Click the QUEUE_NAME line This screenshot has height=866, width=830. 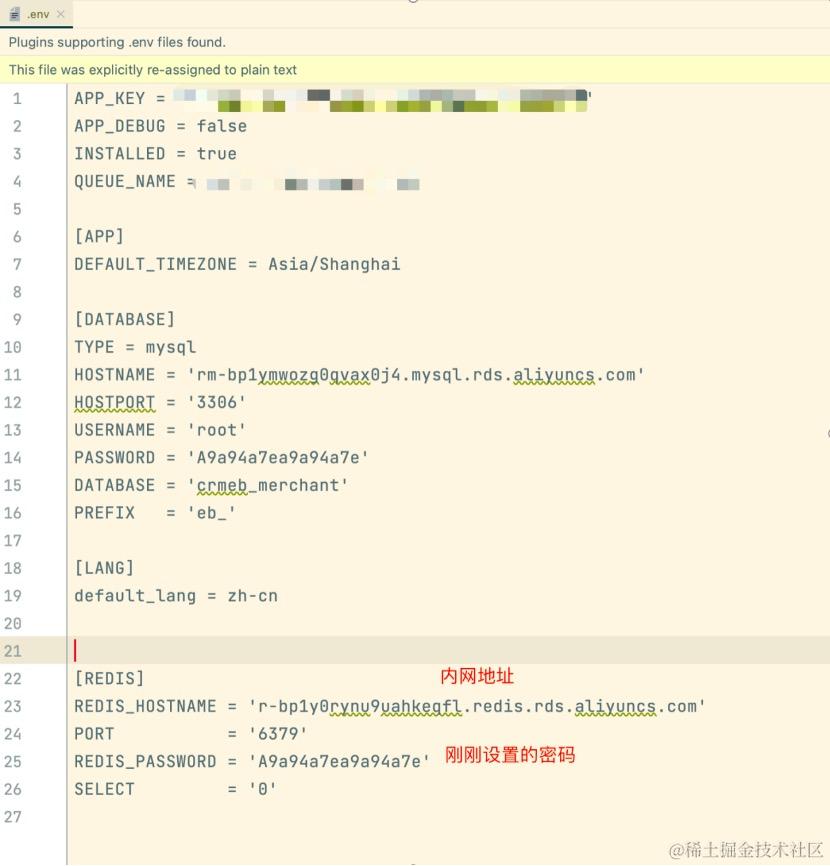point(247,182)
